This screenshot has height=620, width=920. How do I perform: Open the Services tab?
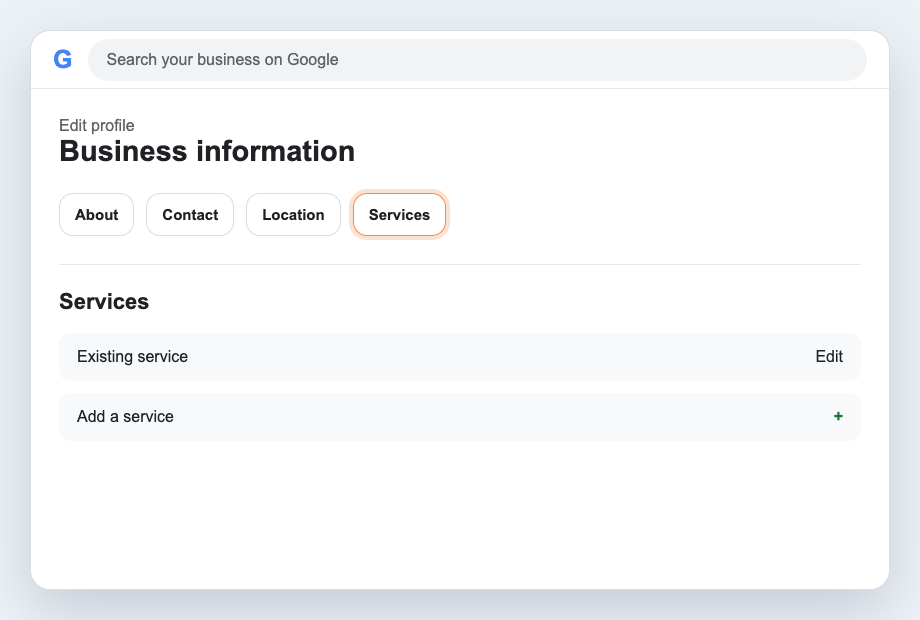400,215
